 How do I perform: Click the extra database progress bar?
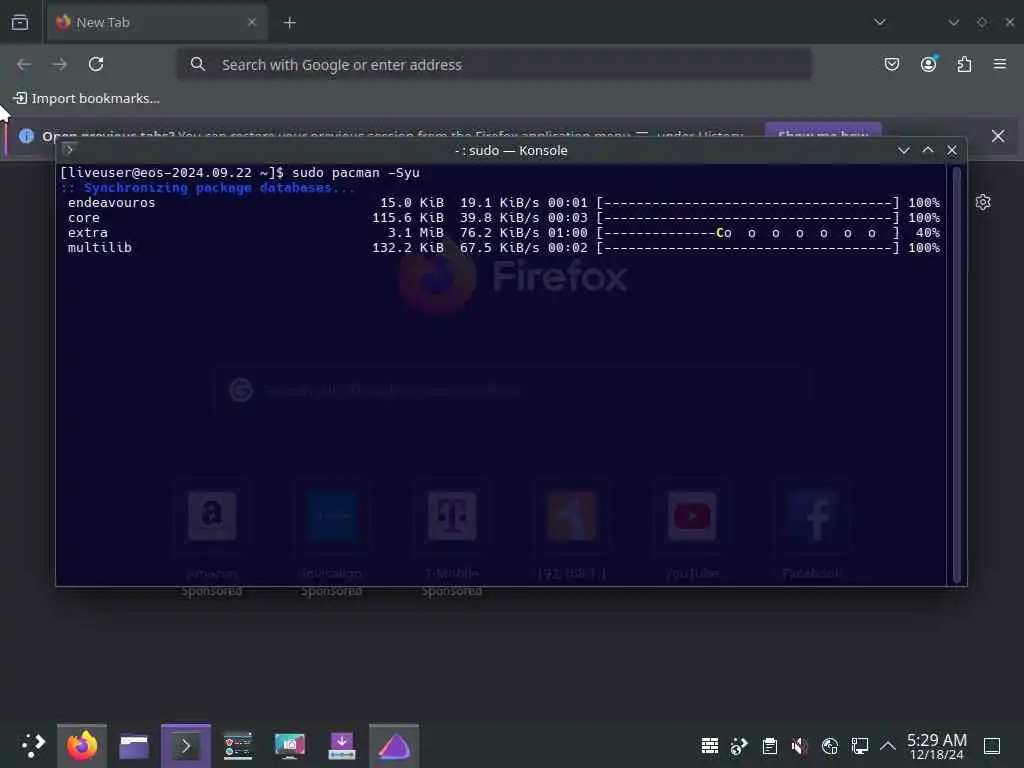click(748, 233)
